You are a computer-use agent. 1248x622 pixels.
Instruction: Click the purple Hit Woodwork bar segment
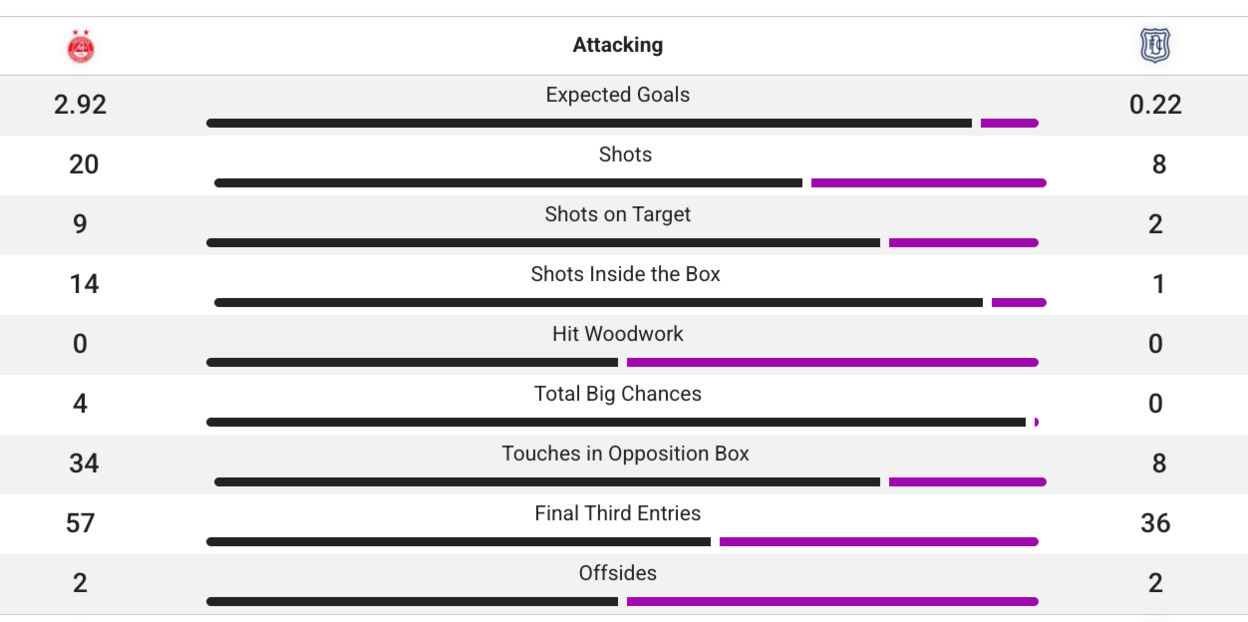point(832,362)
